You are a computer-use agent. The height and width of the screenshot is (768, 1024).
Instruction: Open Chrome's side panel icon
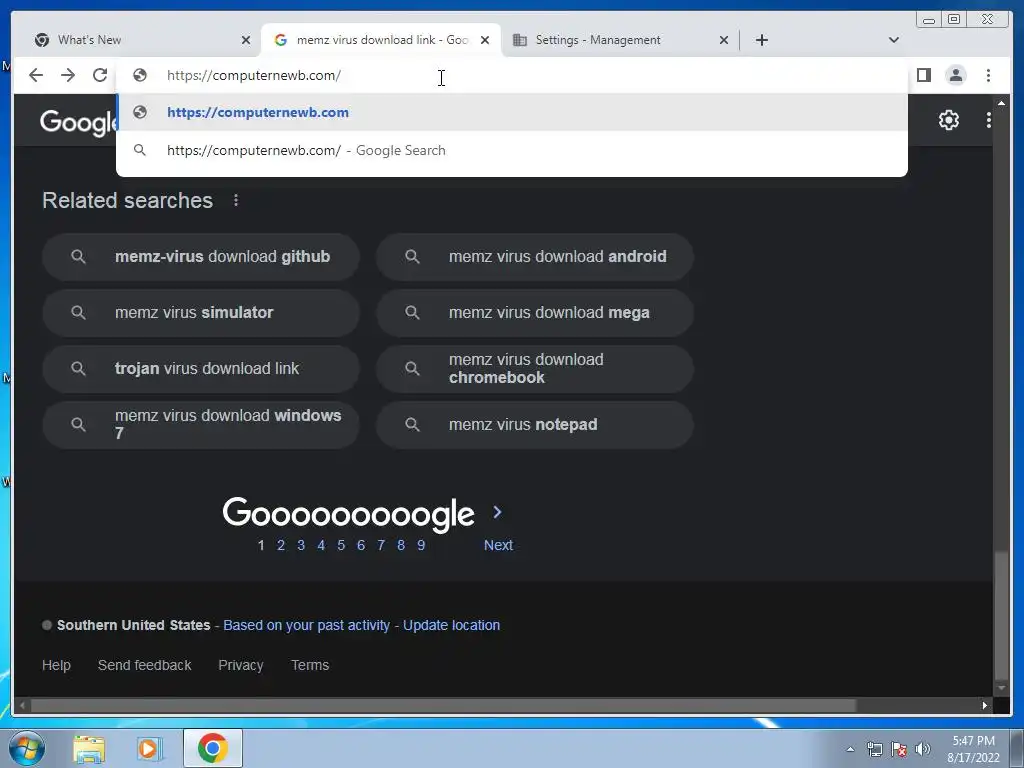point(923,75)
